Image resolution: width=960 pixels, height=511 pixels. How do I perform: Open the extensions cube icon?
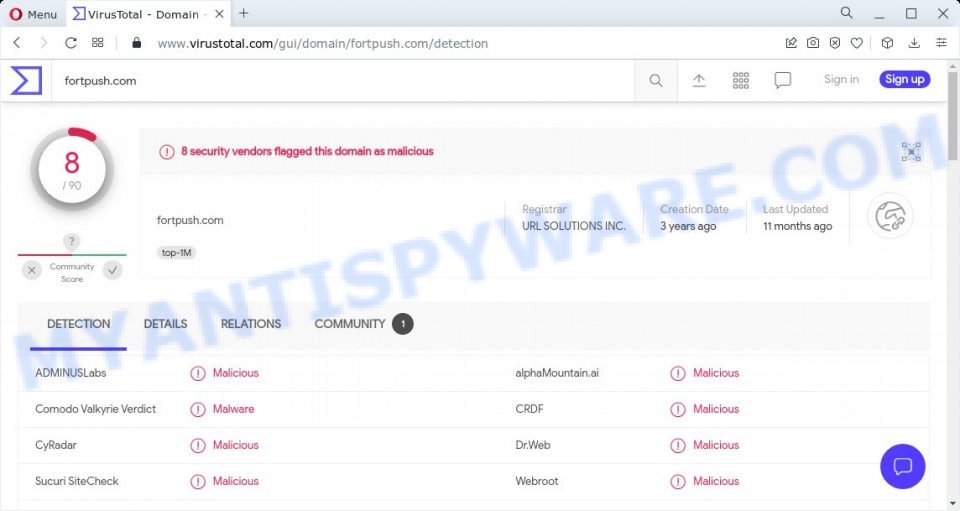click(x=887, y=43)
